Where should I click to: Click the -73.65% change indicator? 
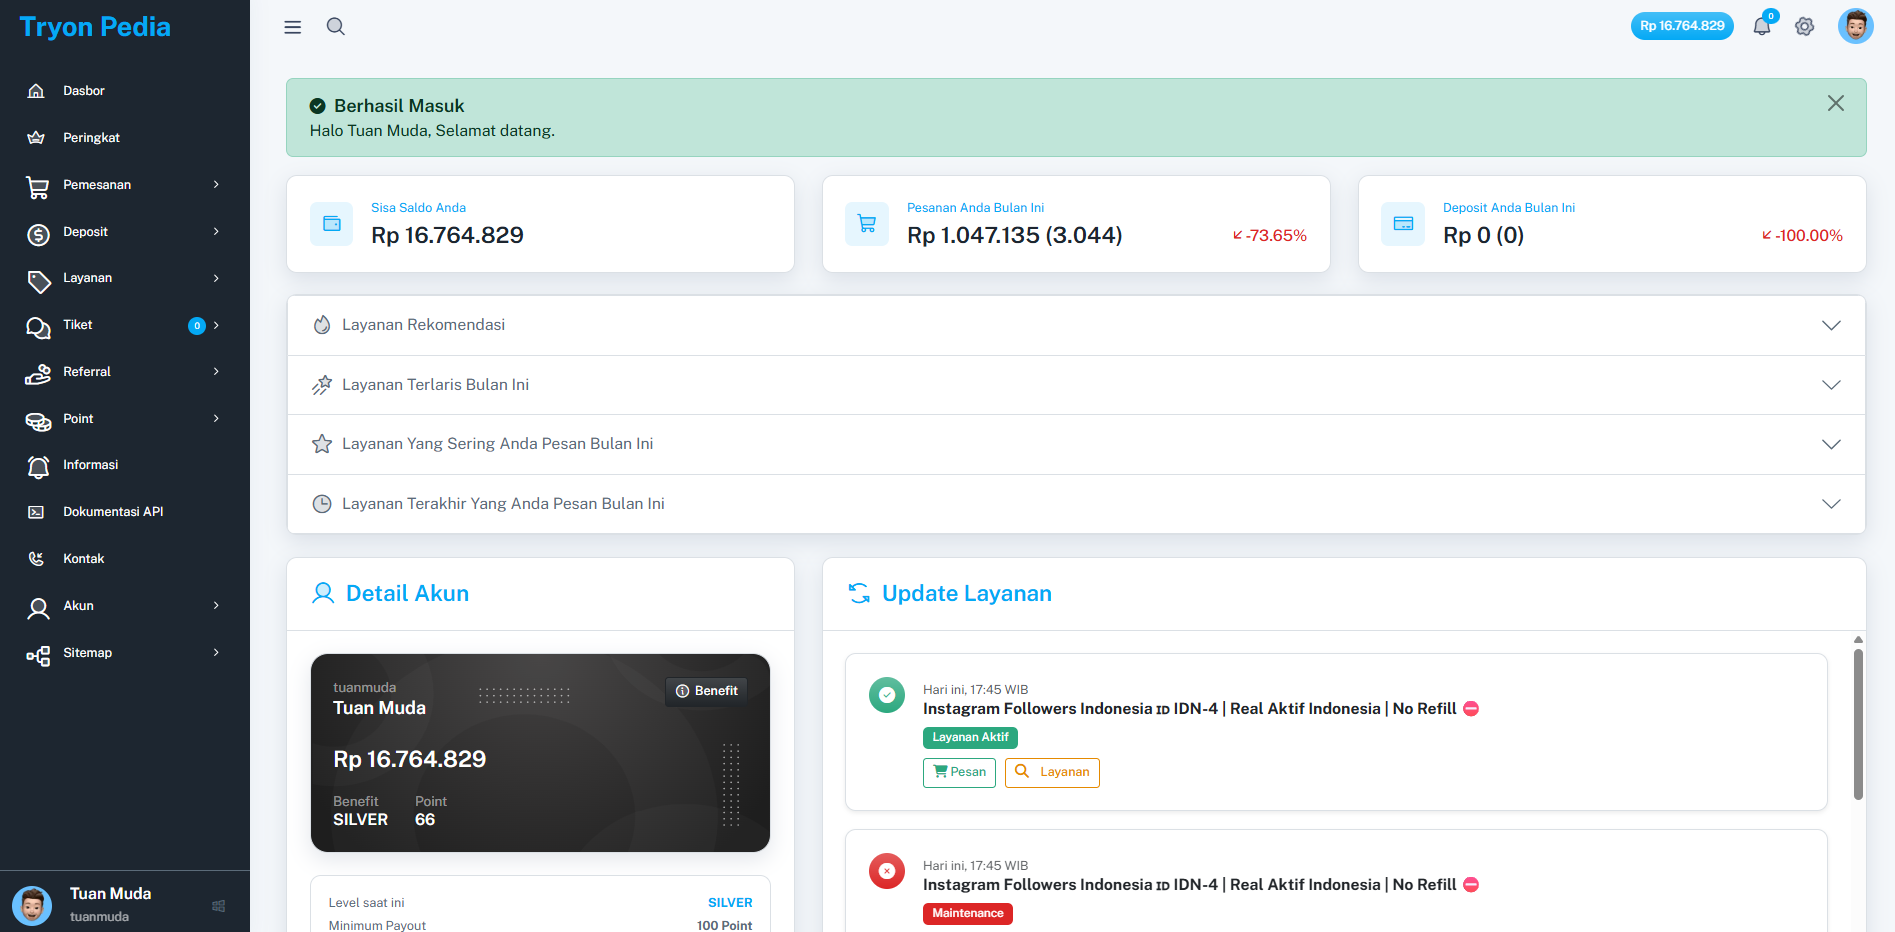coord(1270,236)
